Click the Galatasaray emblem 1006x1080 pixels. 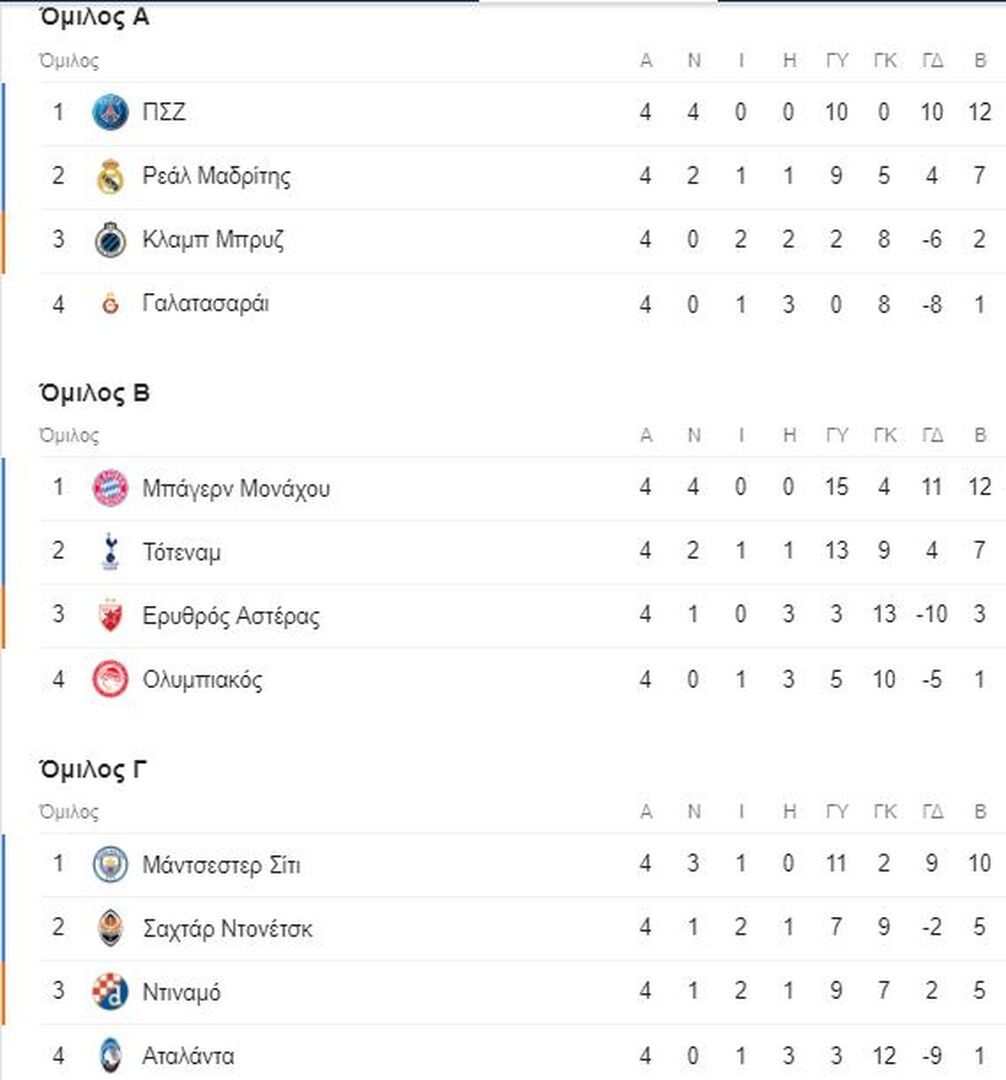(110, 304)
